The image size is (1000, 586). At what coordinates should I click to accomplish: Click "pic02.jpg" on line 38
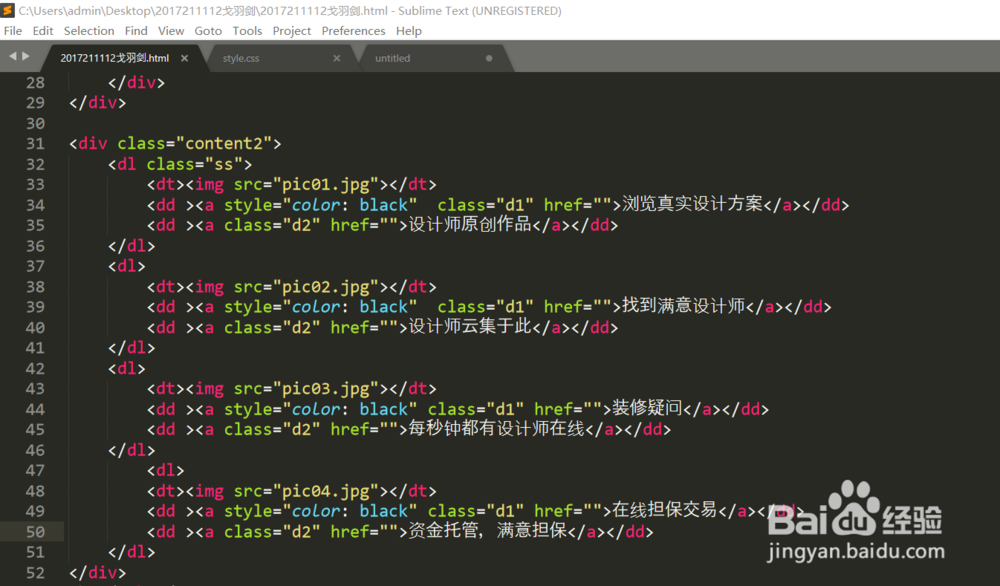326,286
